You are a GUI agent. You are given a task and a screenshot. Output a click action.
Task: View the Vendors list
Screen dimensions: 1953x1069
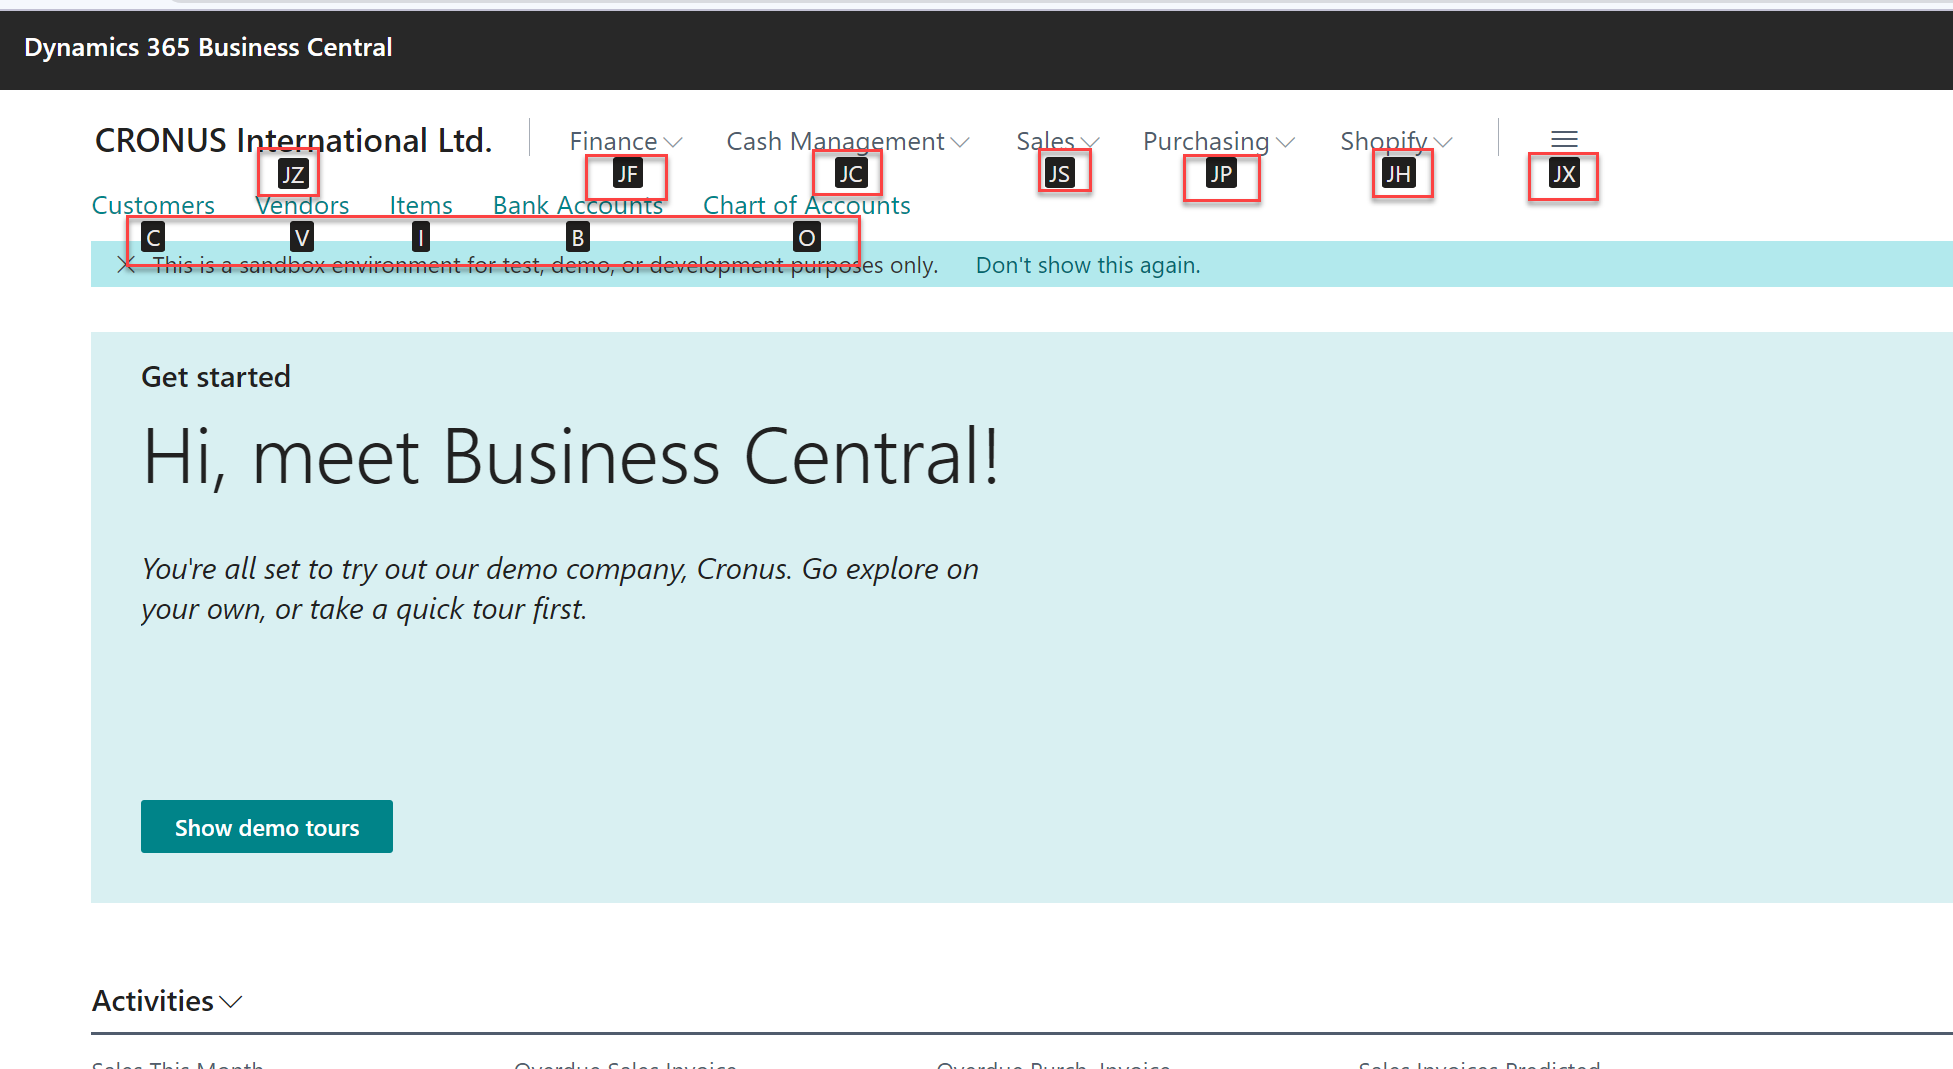[x=301, y=205]
